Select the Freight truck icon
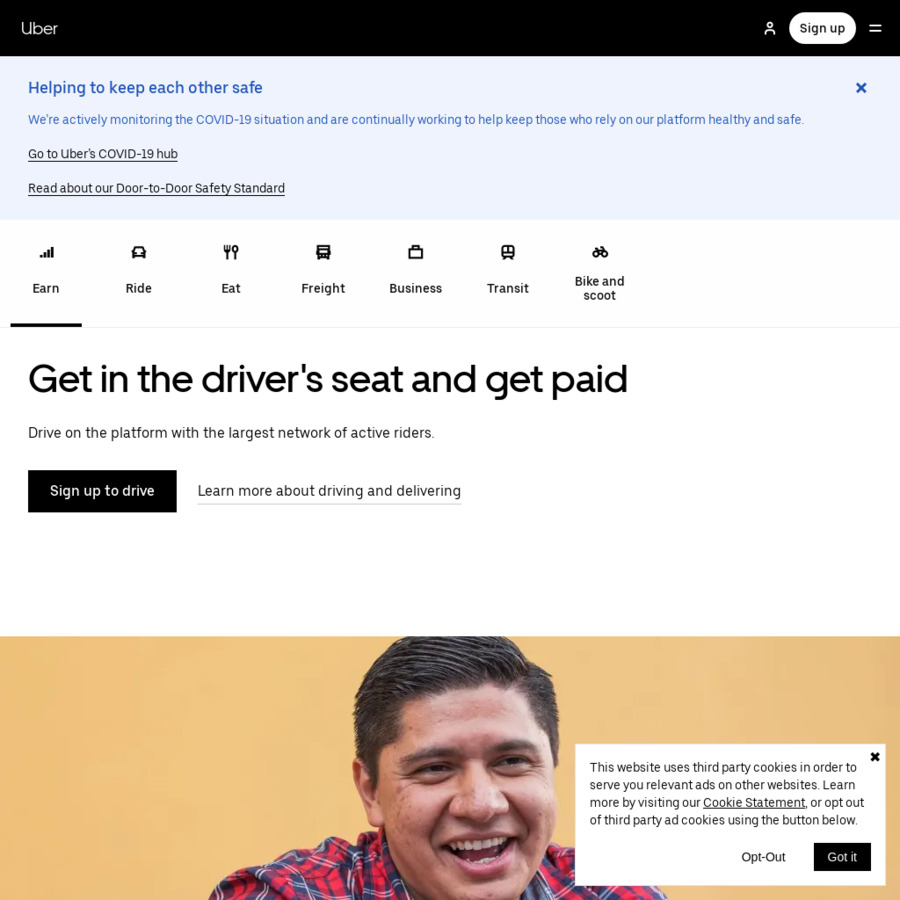 (323, 252)
